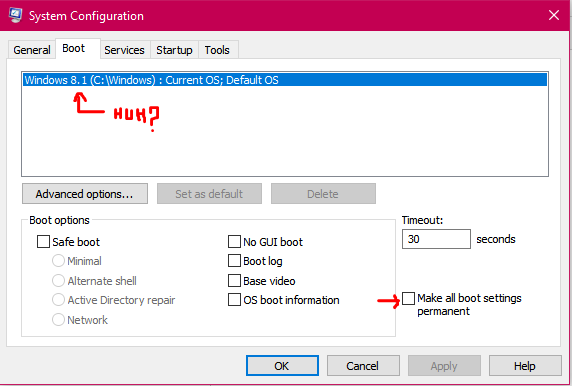Open Advanced options dialog
The width and height of the screenshot is (572, 386).
pos(85,194)
